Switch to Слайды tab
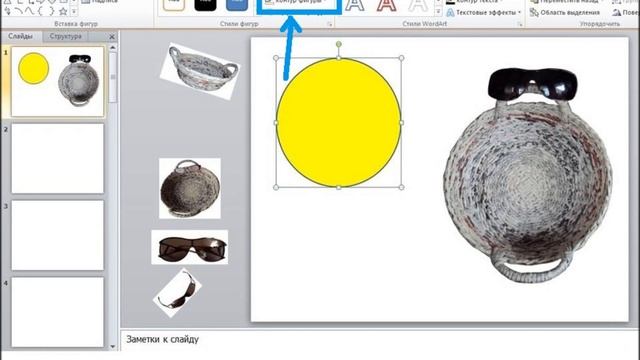 tap(20, 36)
